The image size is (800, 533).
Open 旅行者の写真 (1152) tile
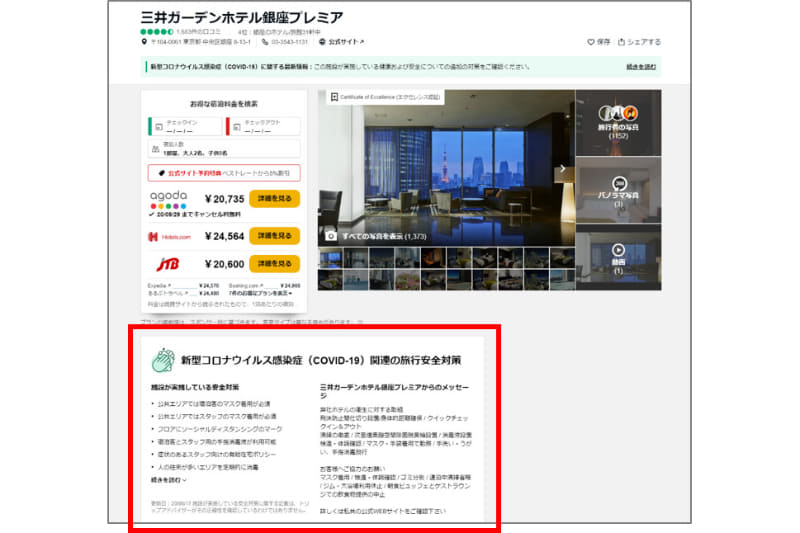[x=618, y=123]
